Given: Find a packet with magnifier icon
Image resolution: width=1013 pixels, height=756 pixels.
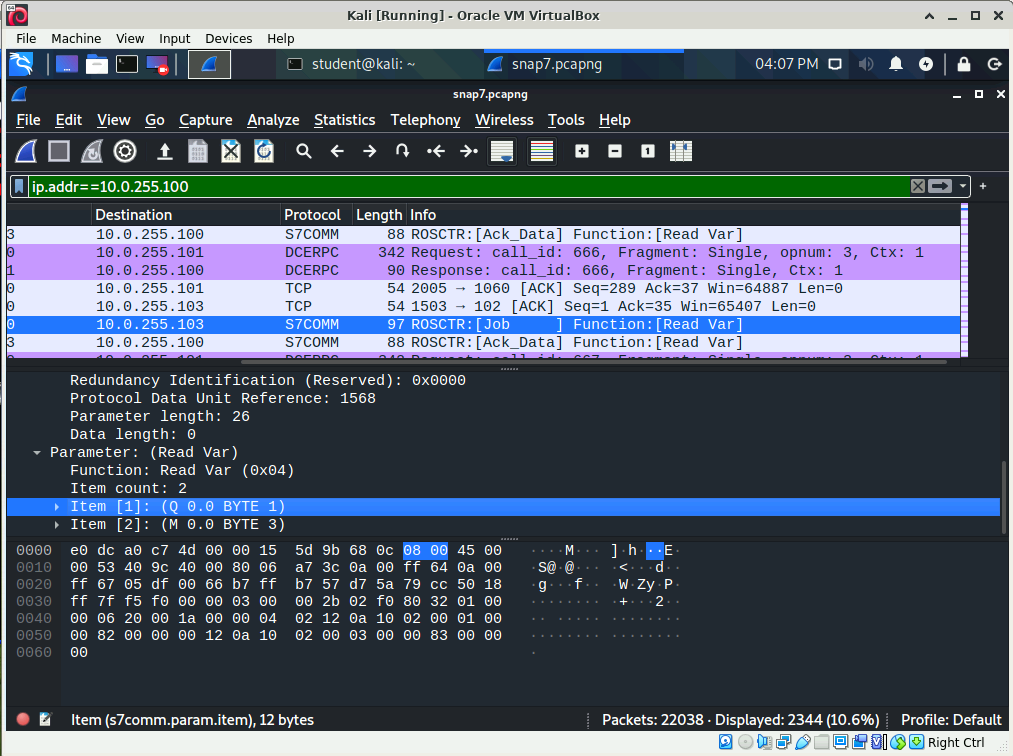Looking at the screenshot, I should point(304,151).
